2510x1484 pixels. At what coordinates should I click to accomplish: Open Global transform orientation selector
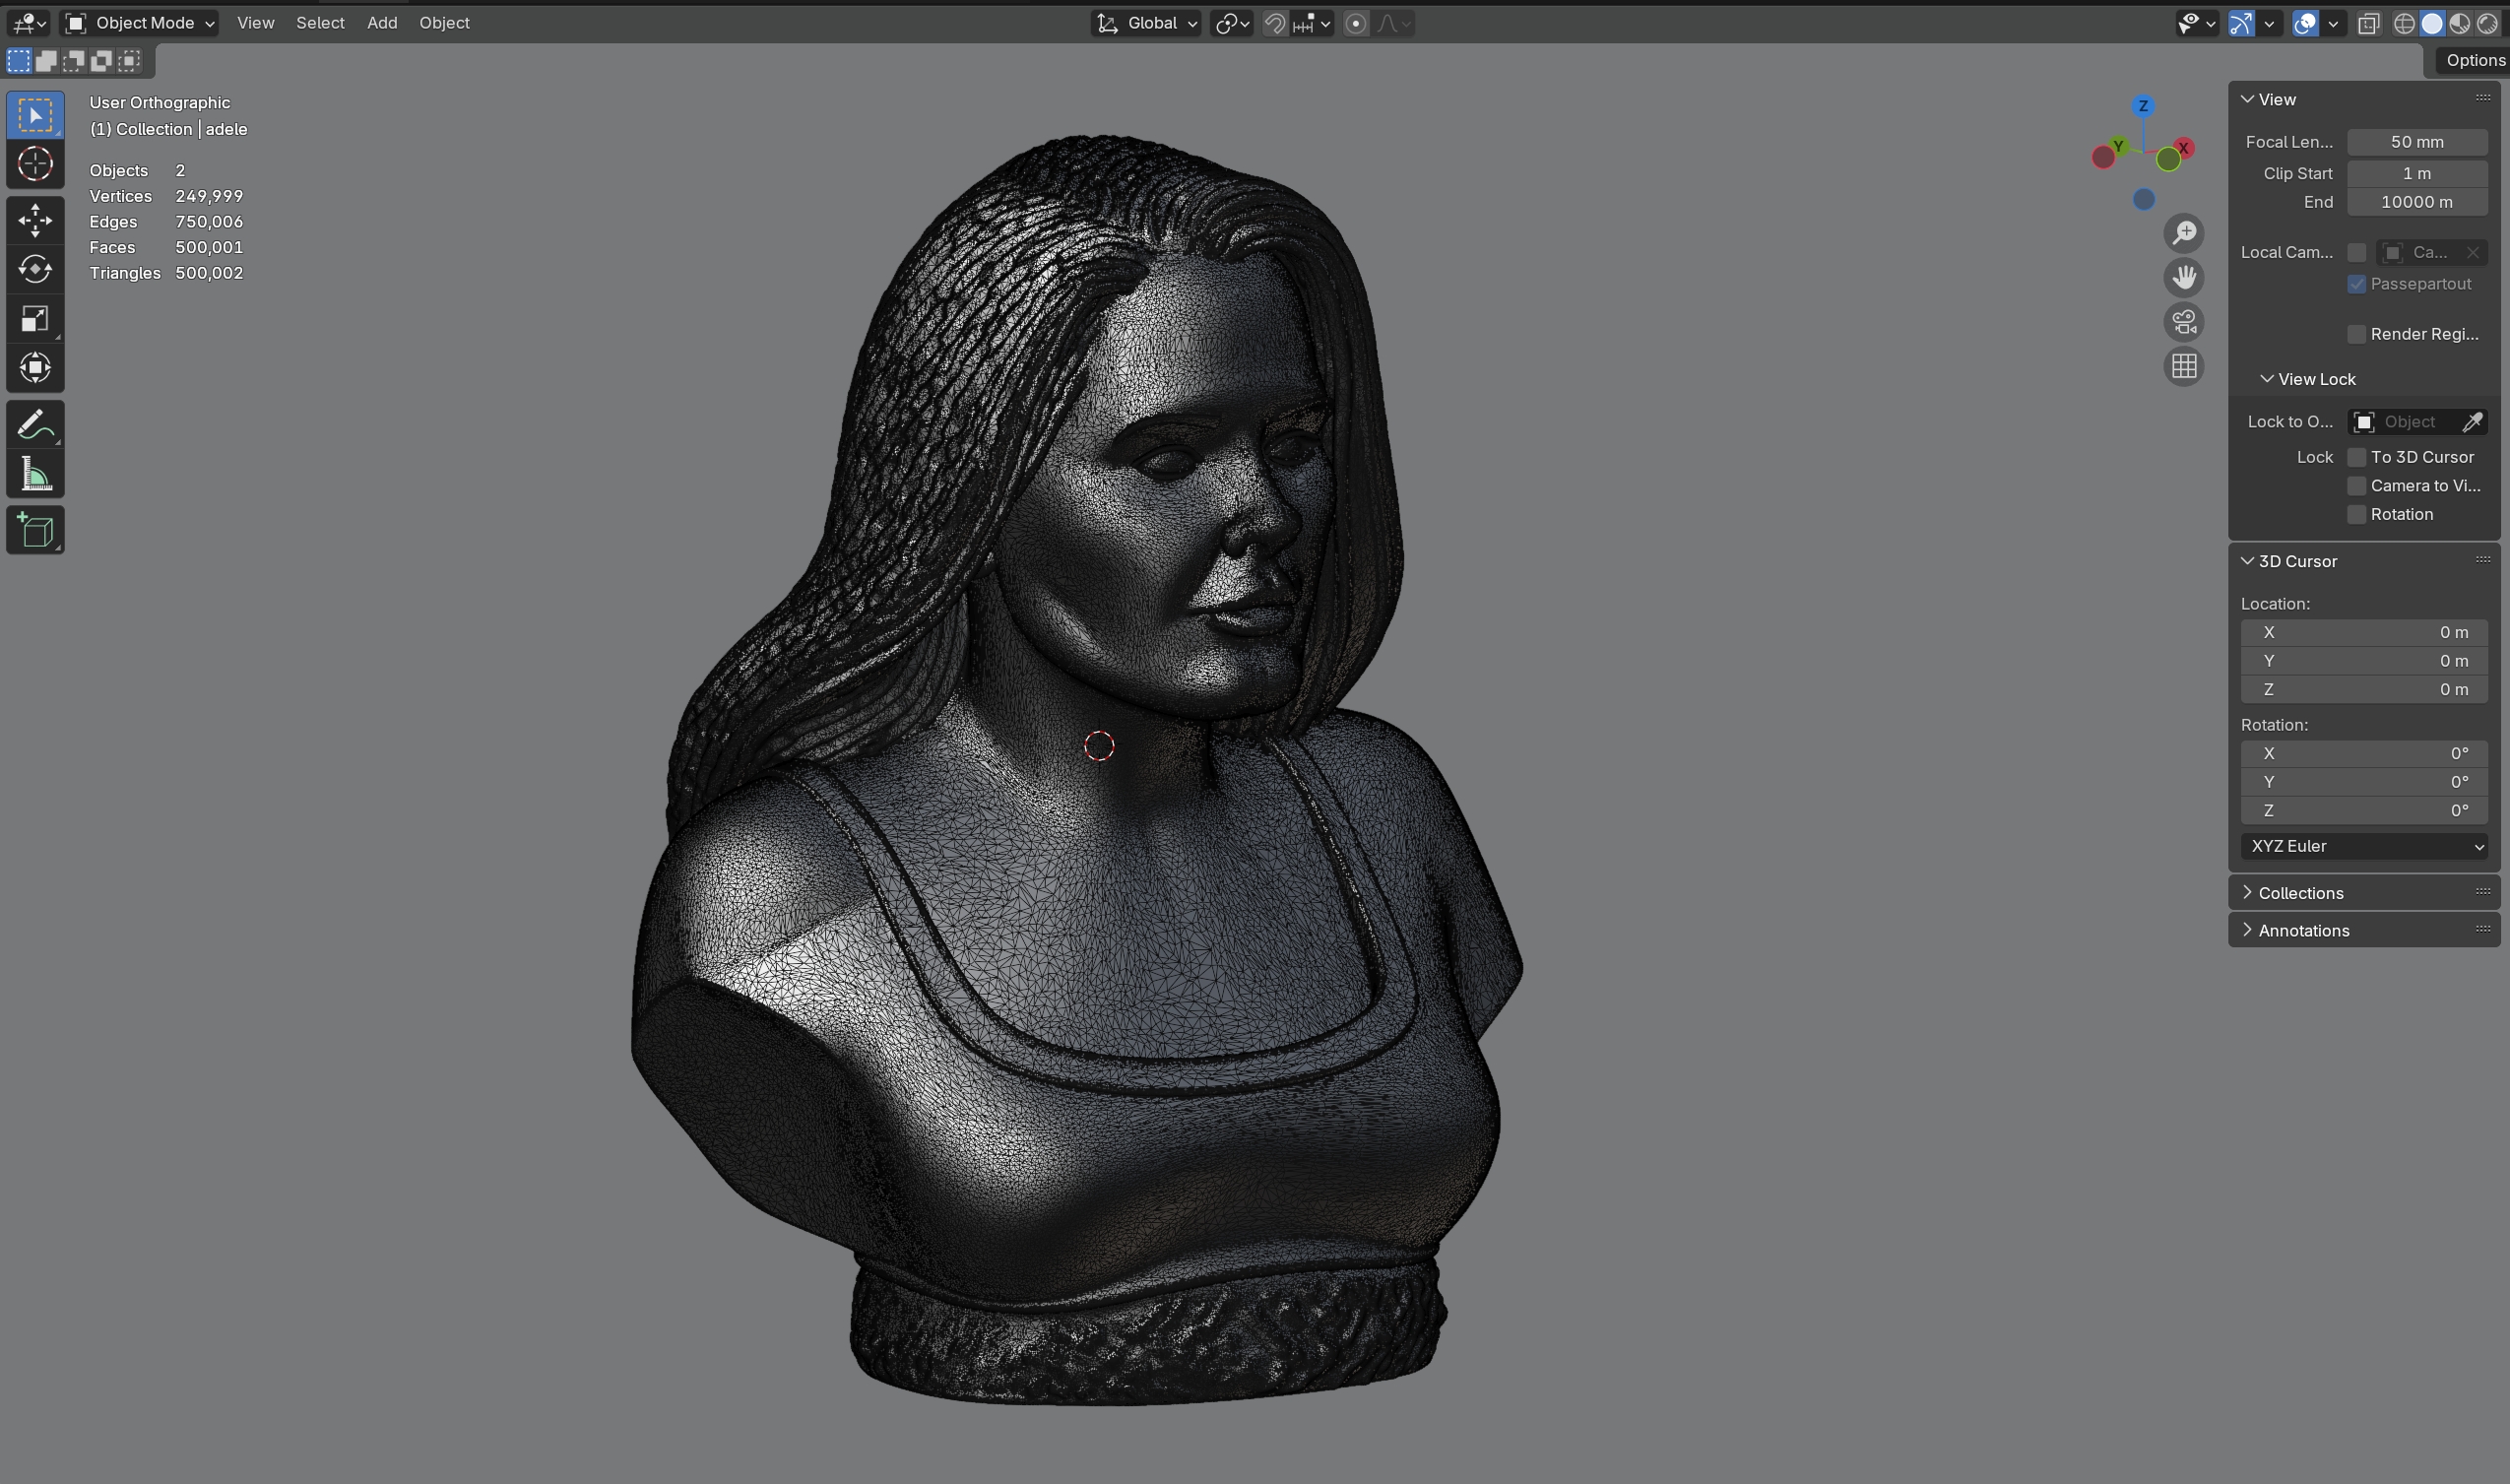[x=1146, y=23]
